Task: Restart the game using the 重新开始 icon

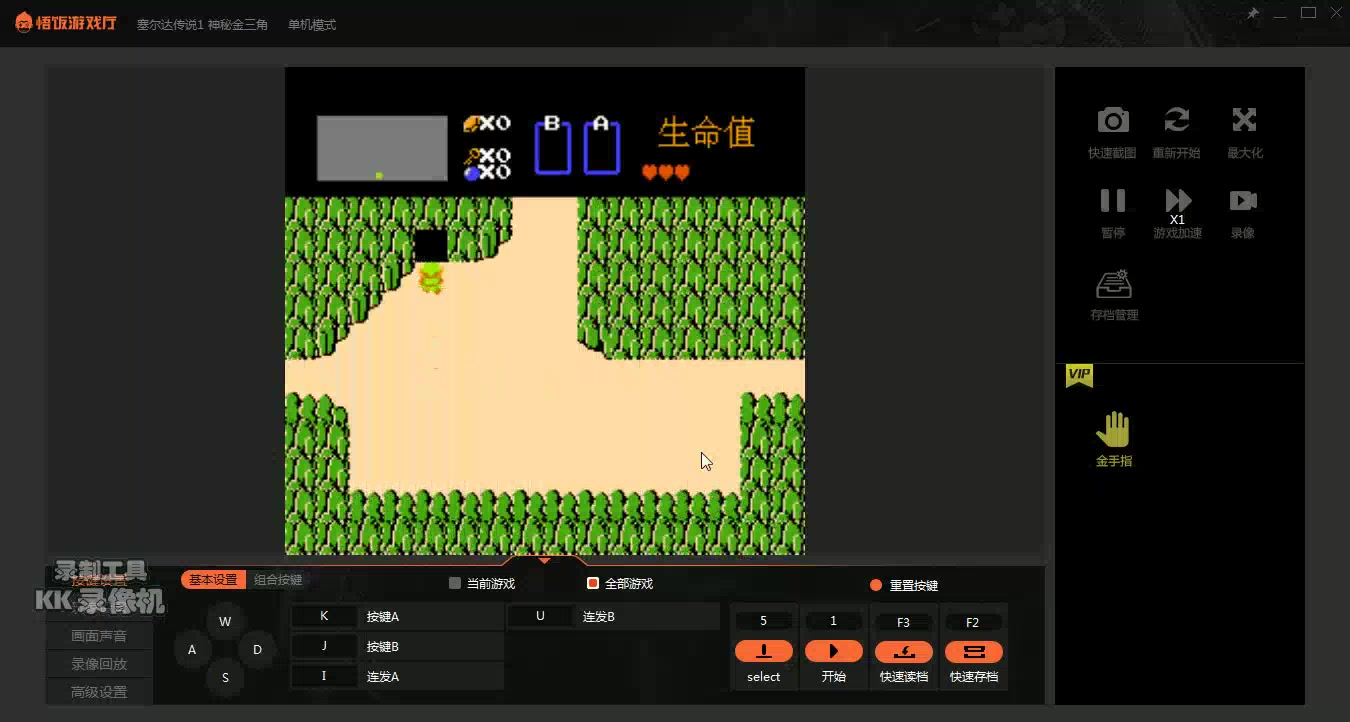Action: (1177, 120)
